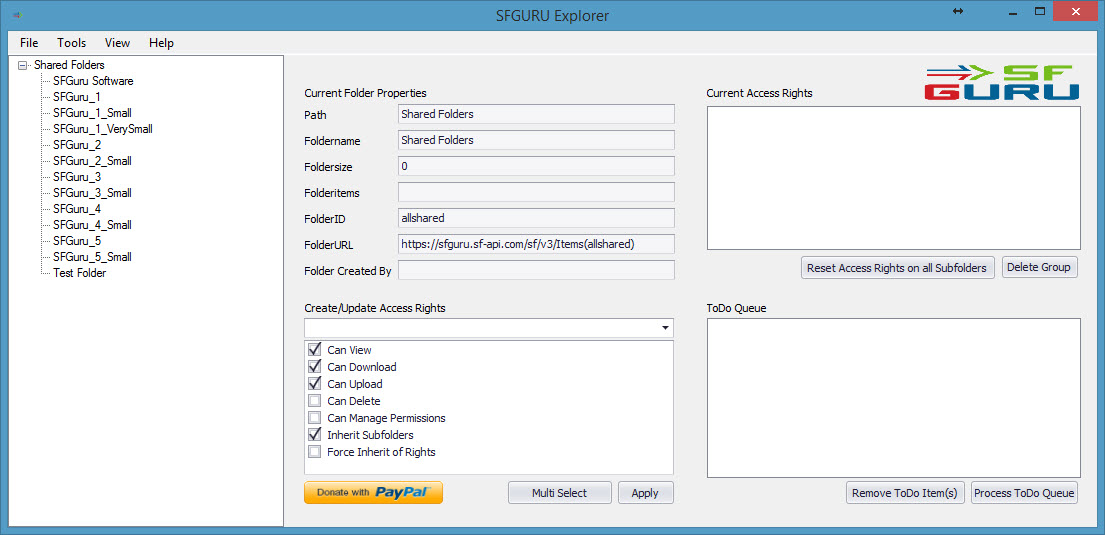The height and width of the screenshot is (535, 1105).
Task: Select the Shared Folders root item
Action: [69, 65]
